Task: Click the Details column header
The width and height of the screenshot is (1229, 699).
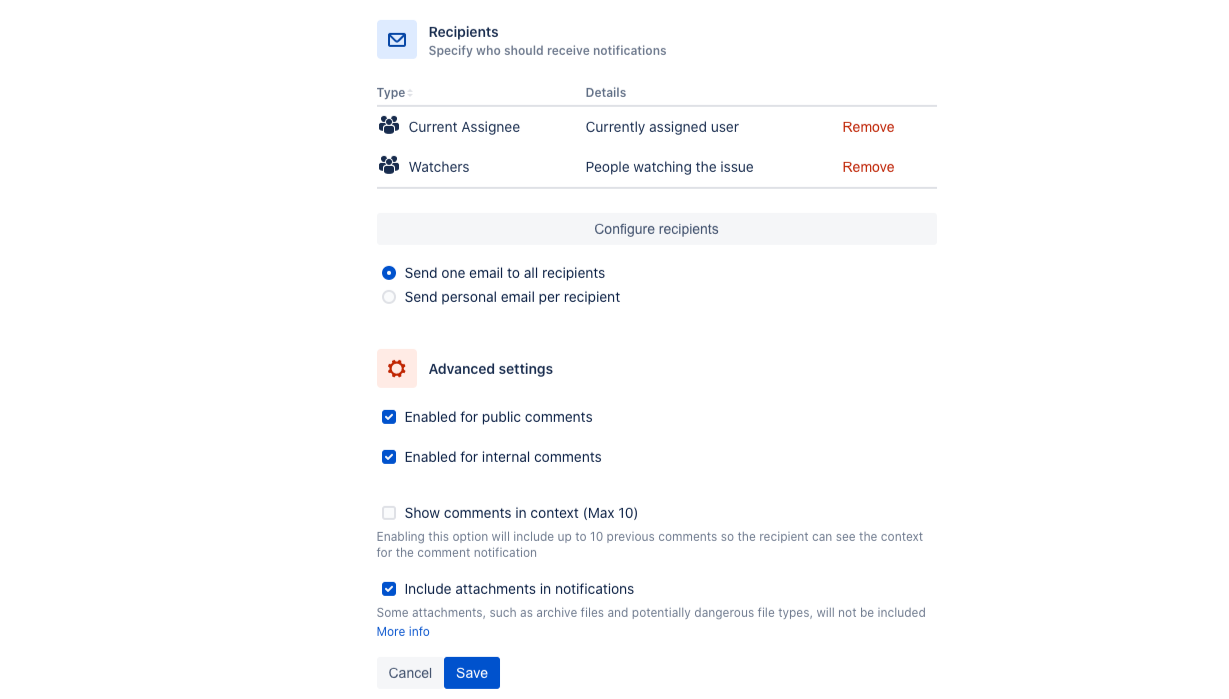Action: pyautogui.click(x=606, y=93)
